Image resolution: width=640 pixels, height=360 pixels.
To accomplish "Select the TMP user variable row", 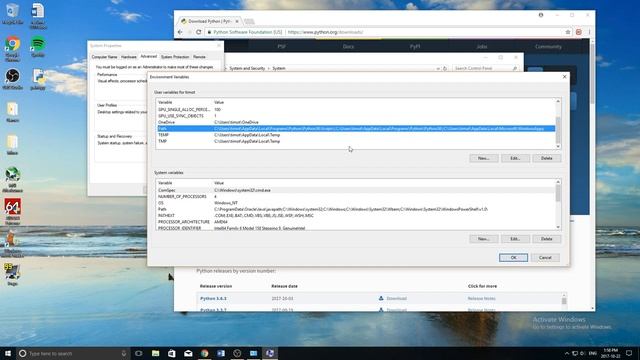I will coord(356,141).
